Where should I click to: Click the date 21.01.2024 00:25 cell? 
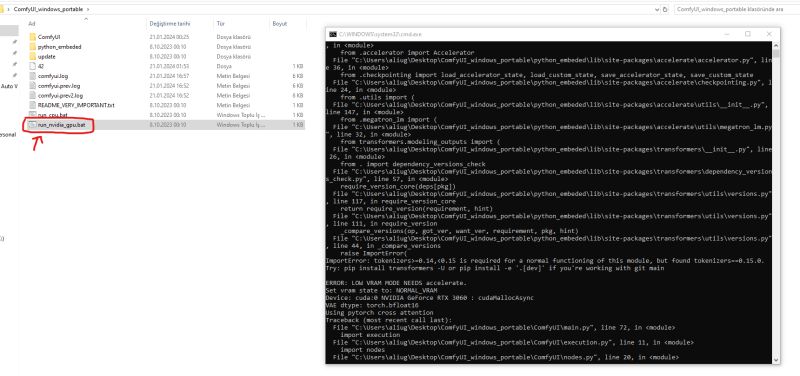(x=169, y=37)
